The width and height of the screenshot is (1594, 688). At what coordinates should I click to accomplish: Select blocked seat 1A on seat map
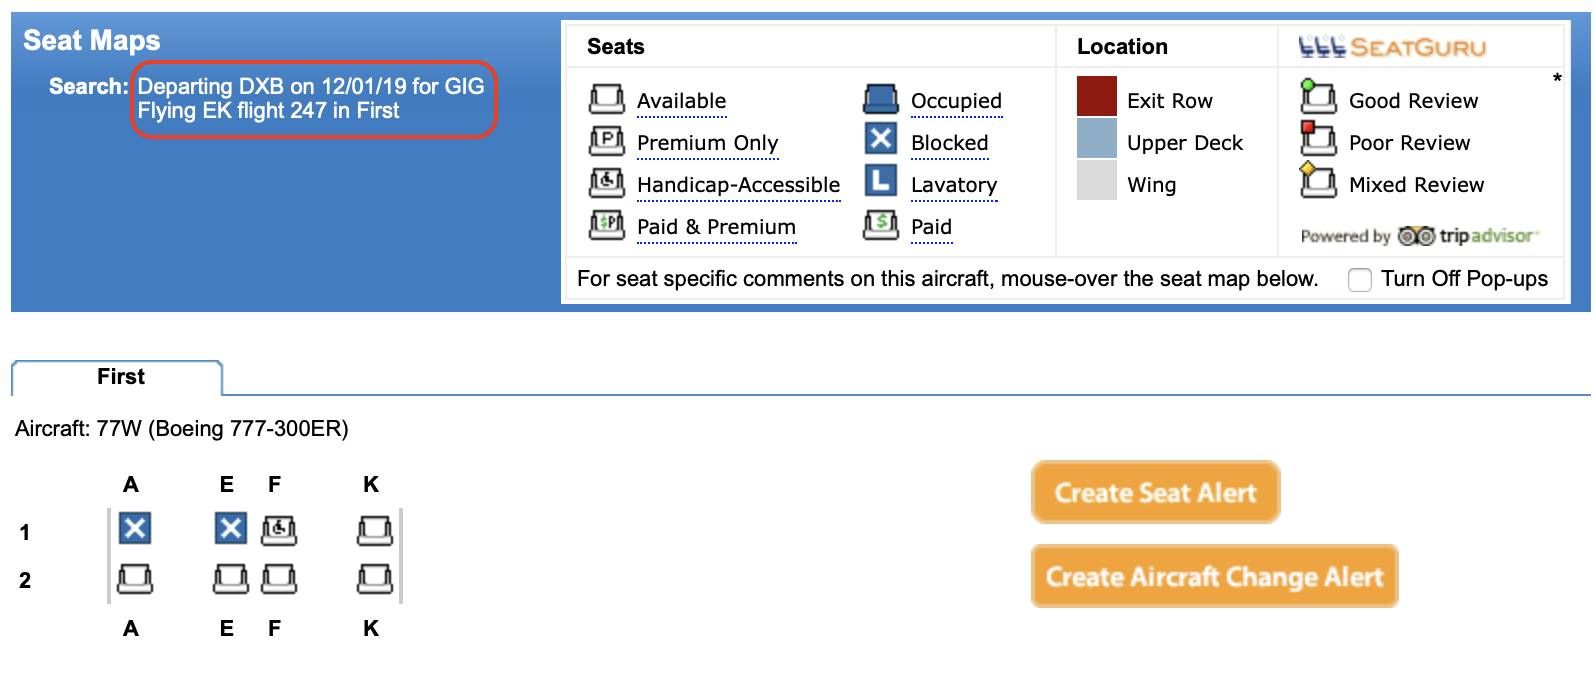pos(135,528)
